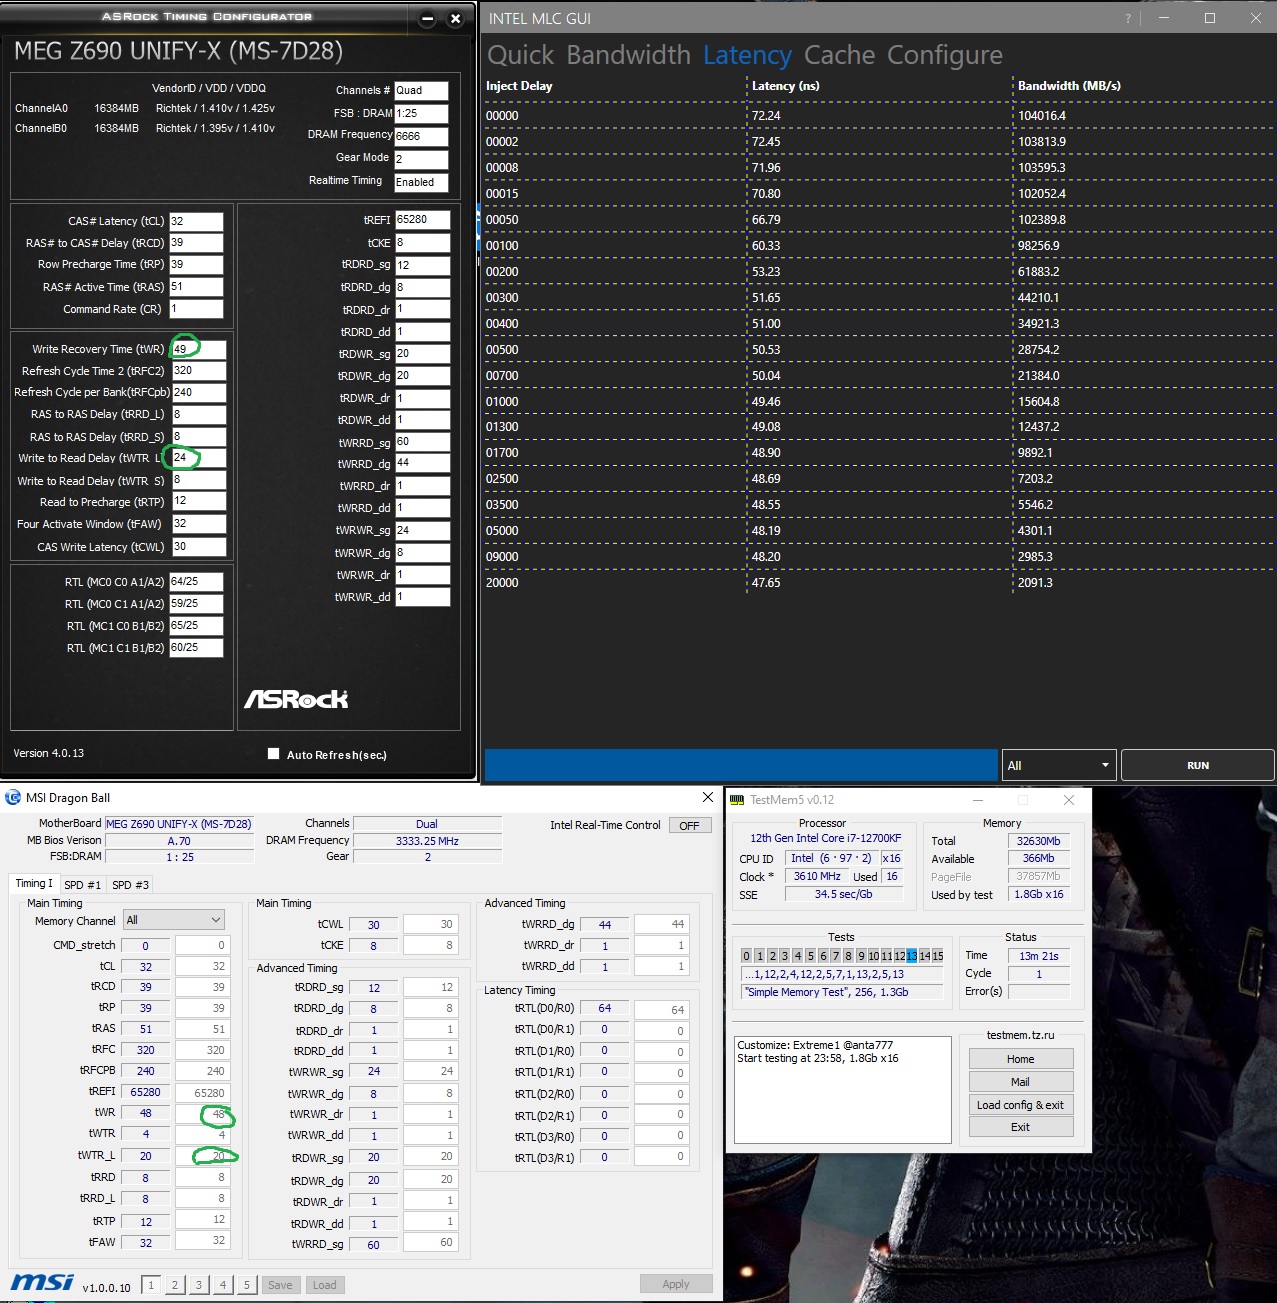Click the blue MLC progress bar
The height and width of the screenshot is (1303, 1277).
point(741,765)
